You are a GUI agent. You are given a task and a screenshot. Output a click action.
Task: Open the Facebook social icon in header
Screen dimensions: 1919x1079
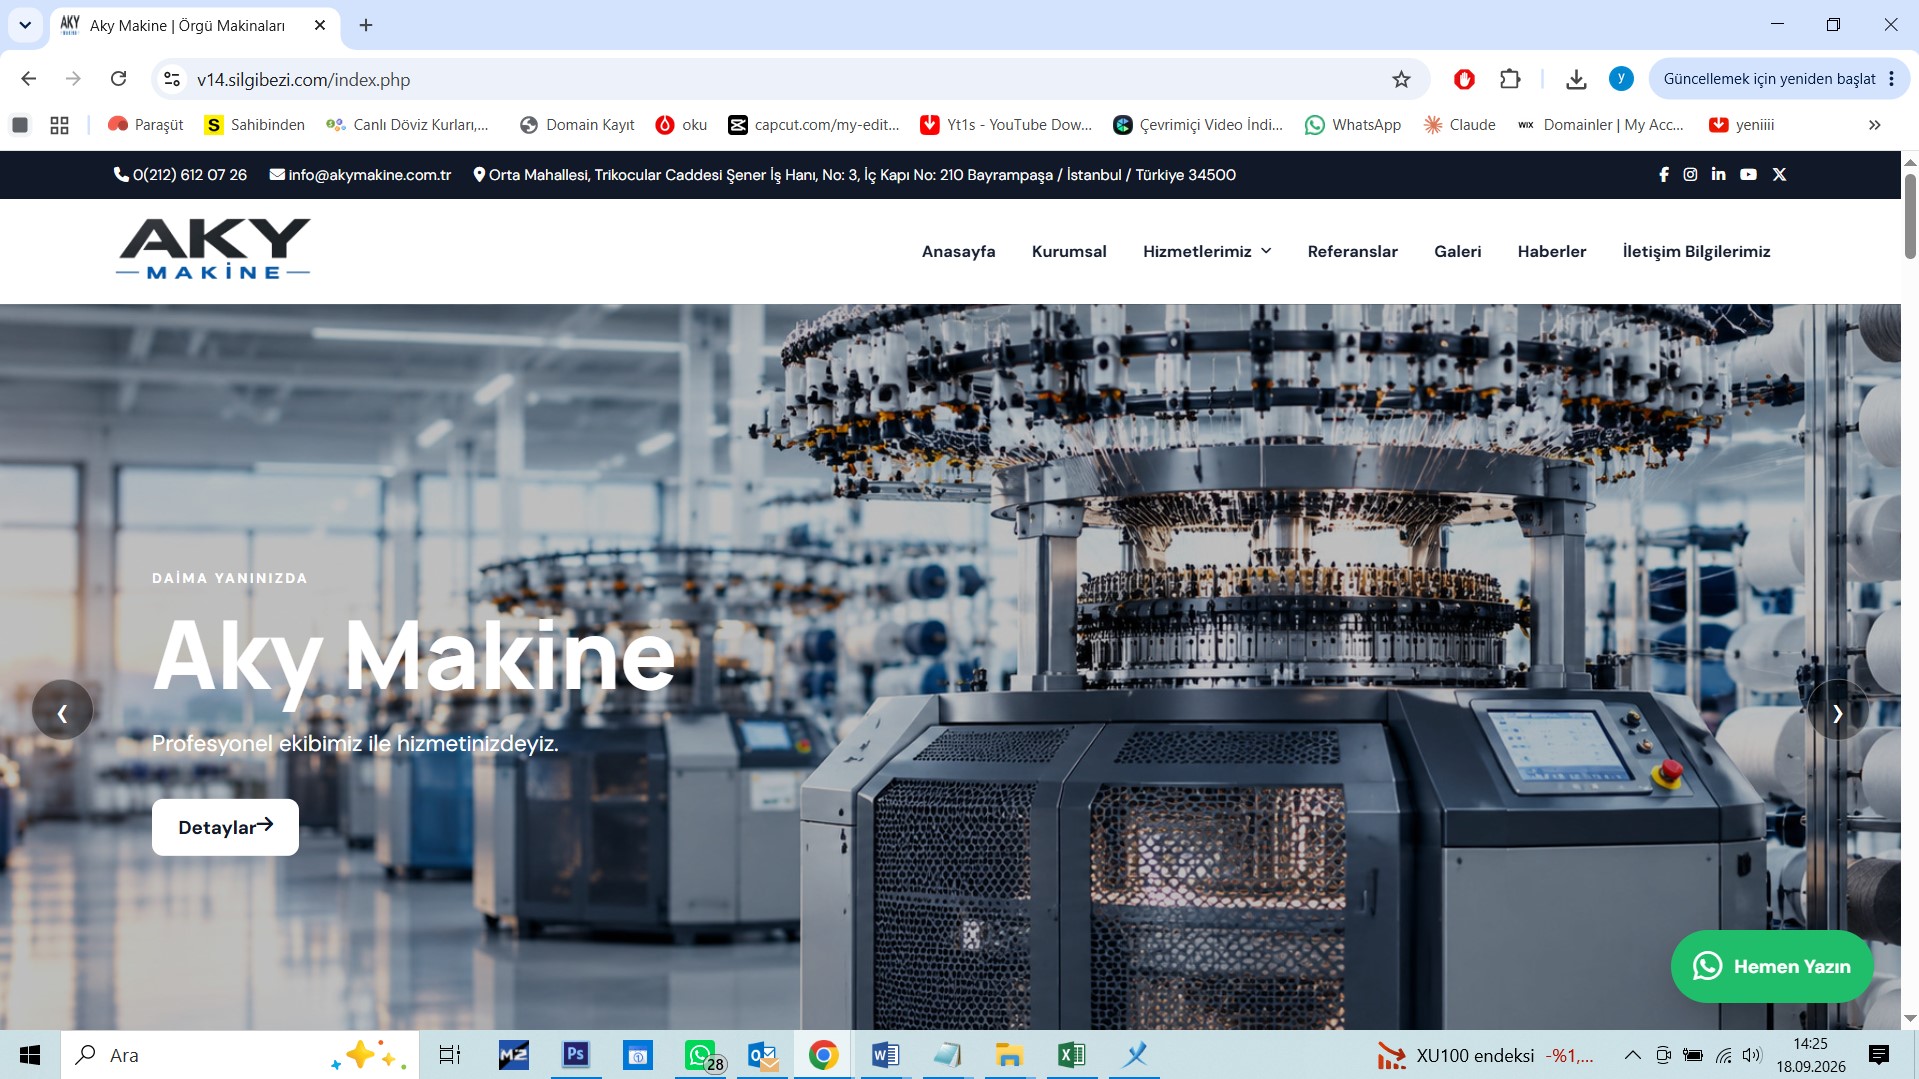click(1664, 174)
